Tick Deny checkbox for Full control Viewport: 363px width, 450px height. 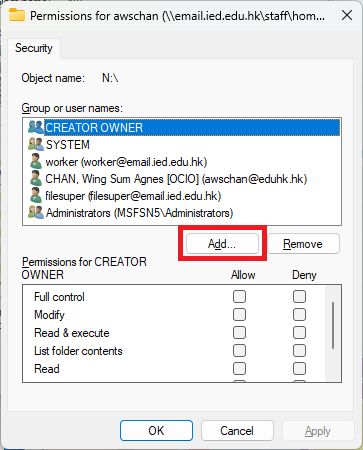(x=299, y=296)
